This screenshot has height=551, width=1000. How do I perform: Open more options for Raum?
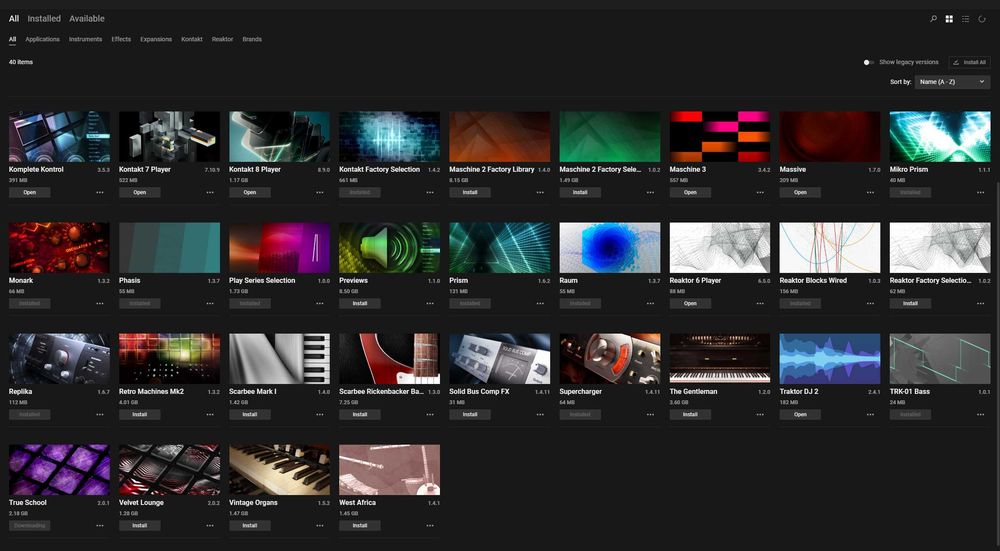coord(651,304)
